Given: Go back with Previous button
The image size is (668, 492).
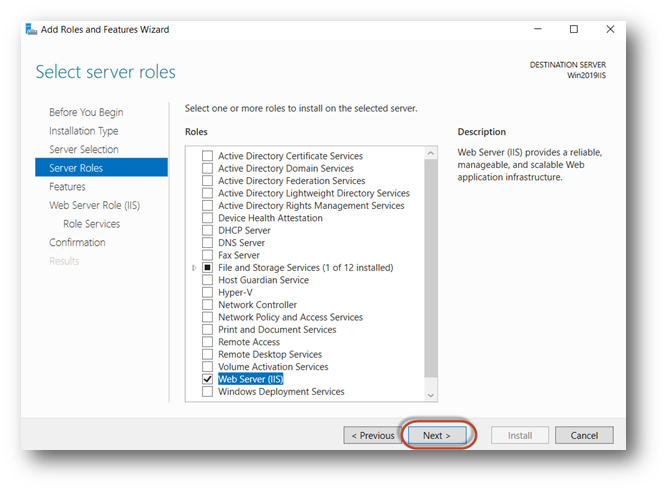Looking at the screenshot, I should pyautogui.click(x=370, y=436).
